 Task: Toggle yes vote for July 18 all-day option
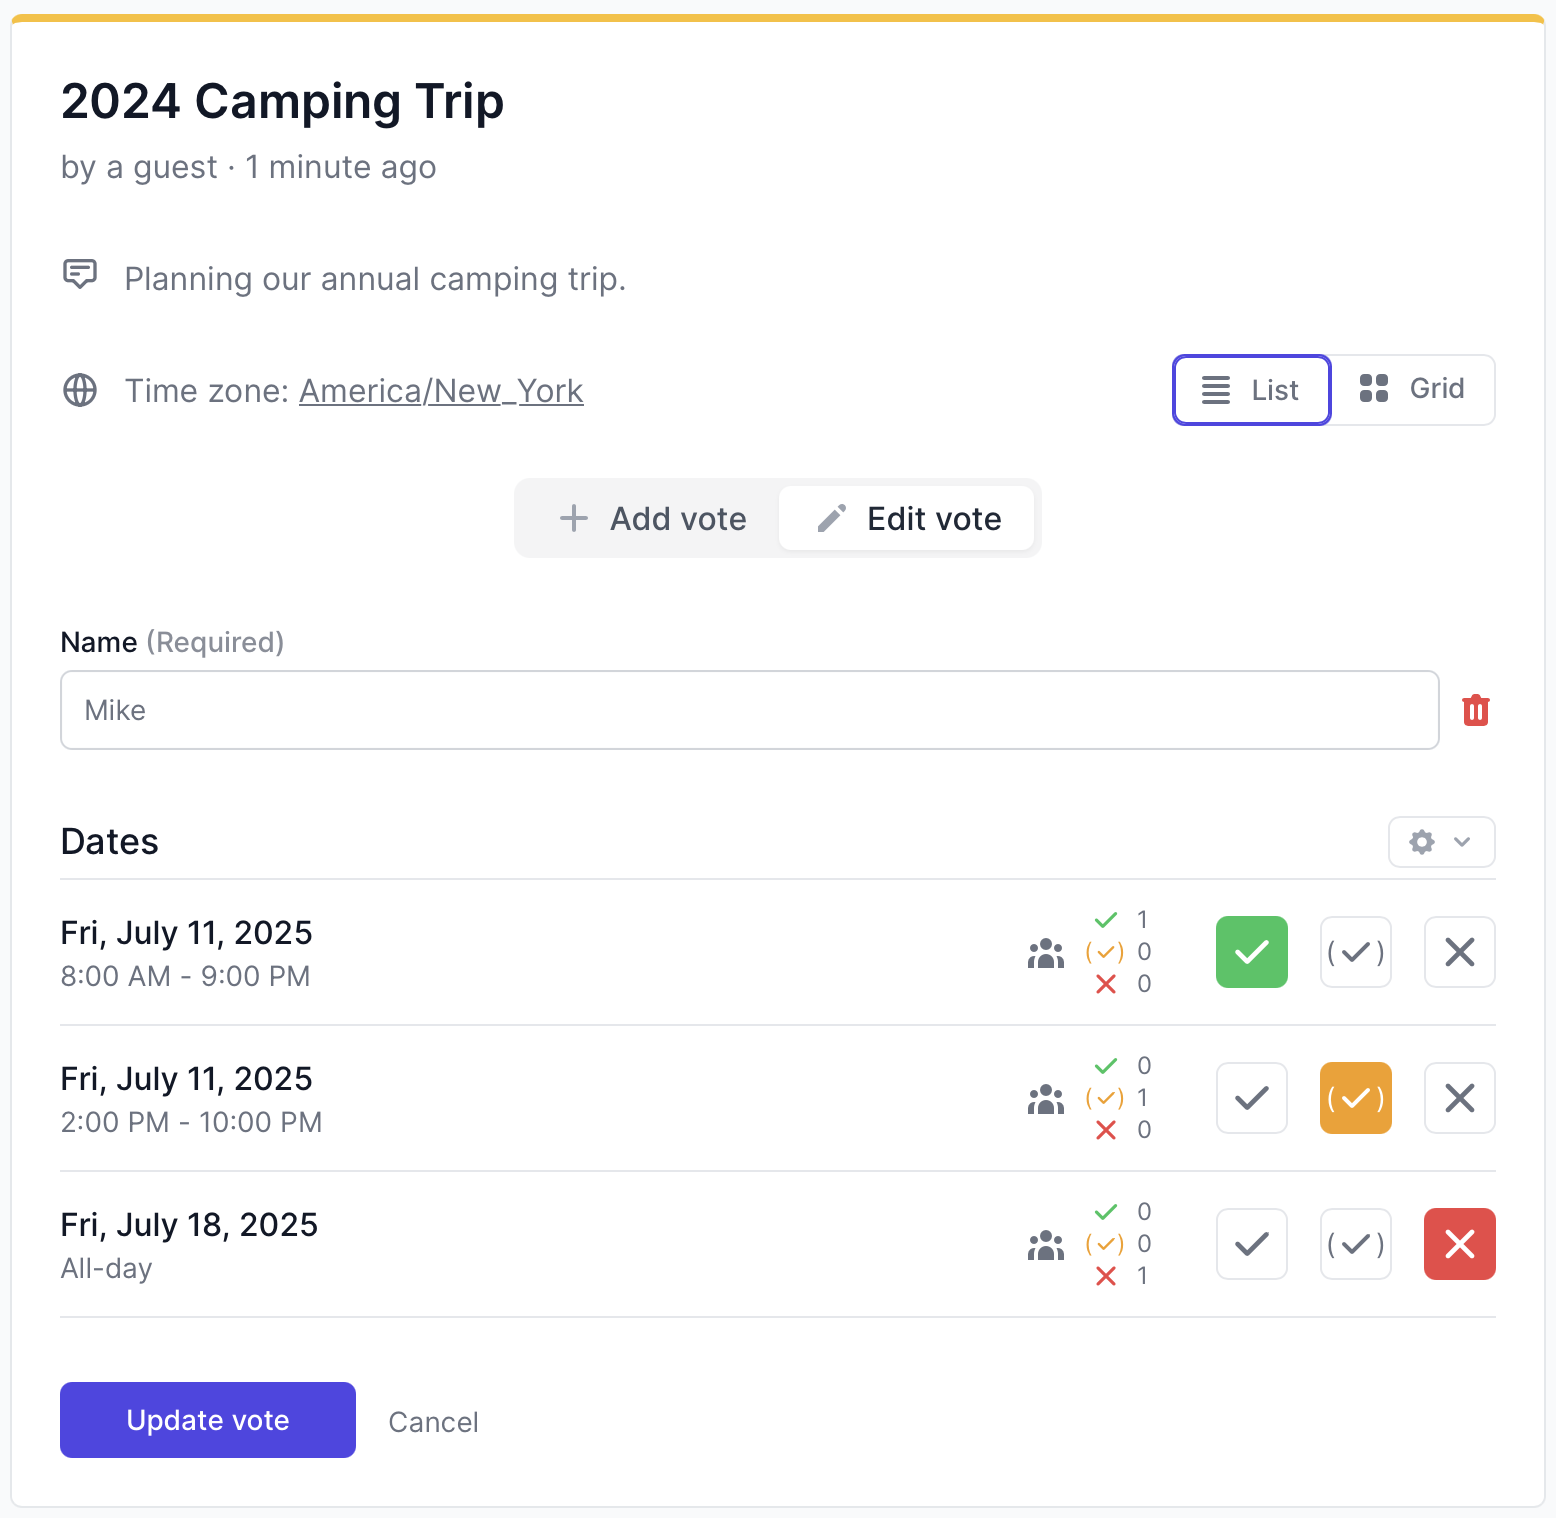coord(1251,1244)
